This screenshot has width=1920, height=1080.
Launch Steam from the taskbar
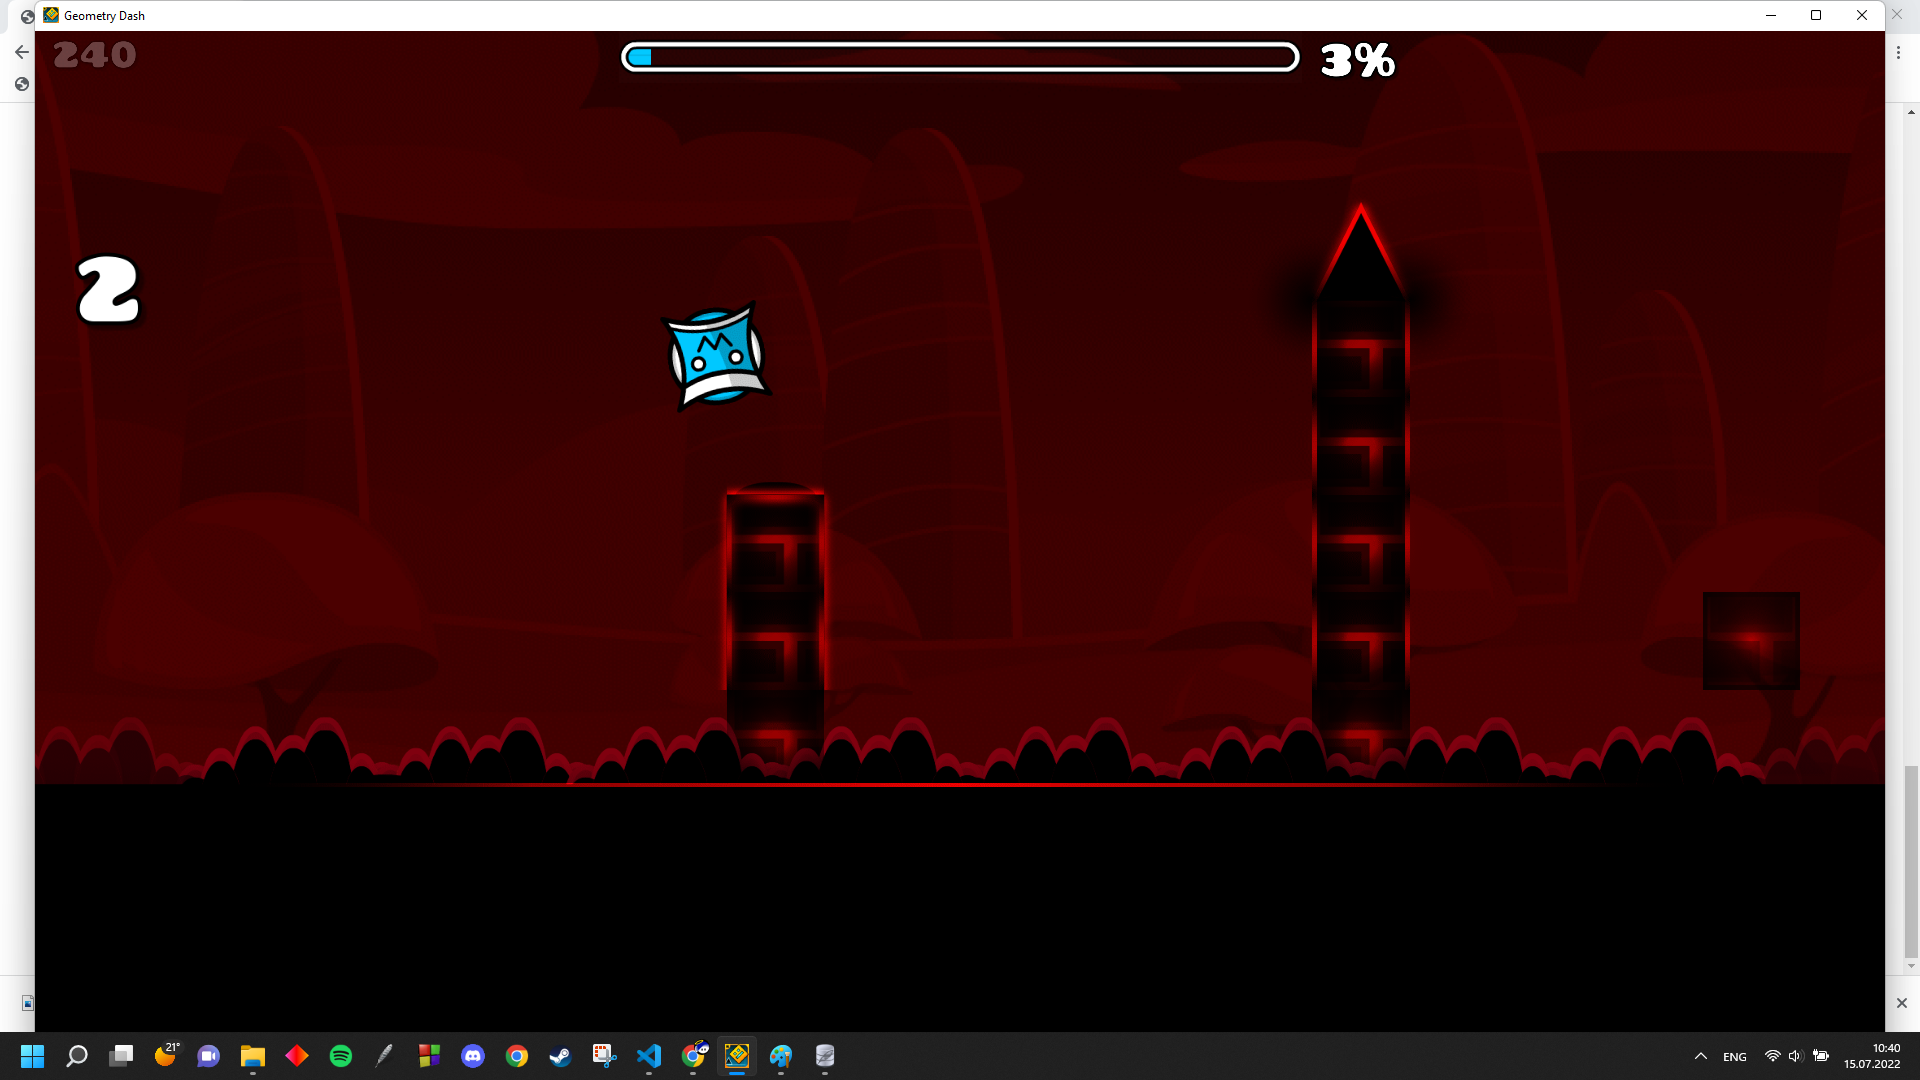pos(560,1056)
